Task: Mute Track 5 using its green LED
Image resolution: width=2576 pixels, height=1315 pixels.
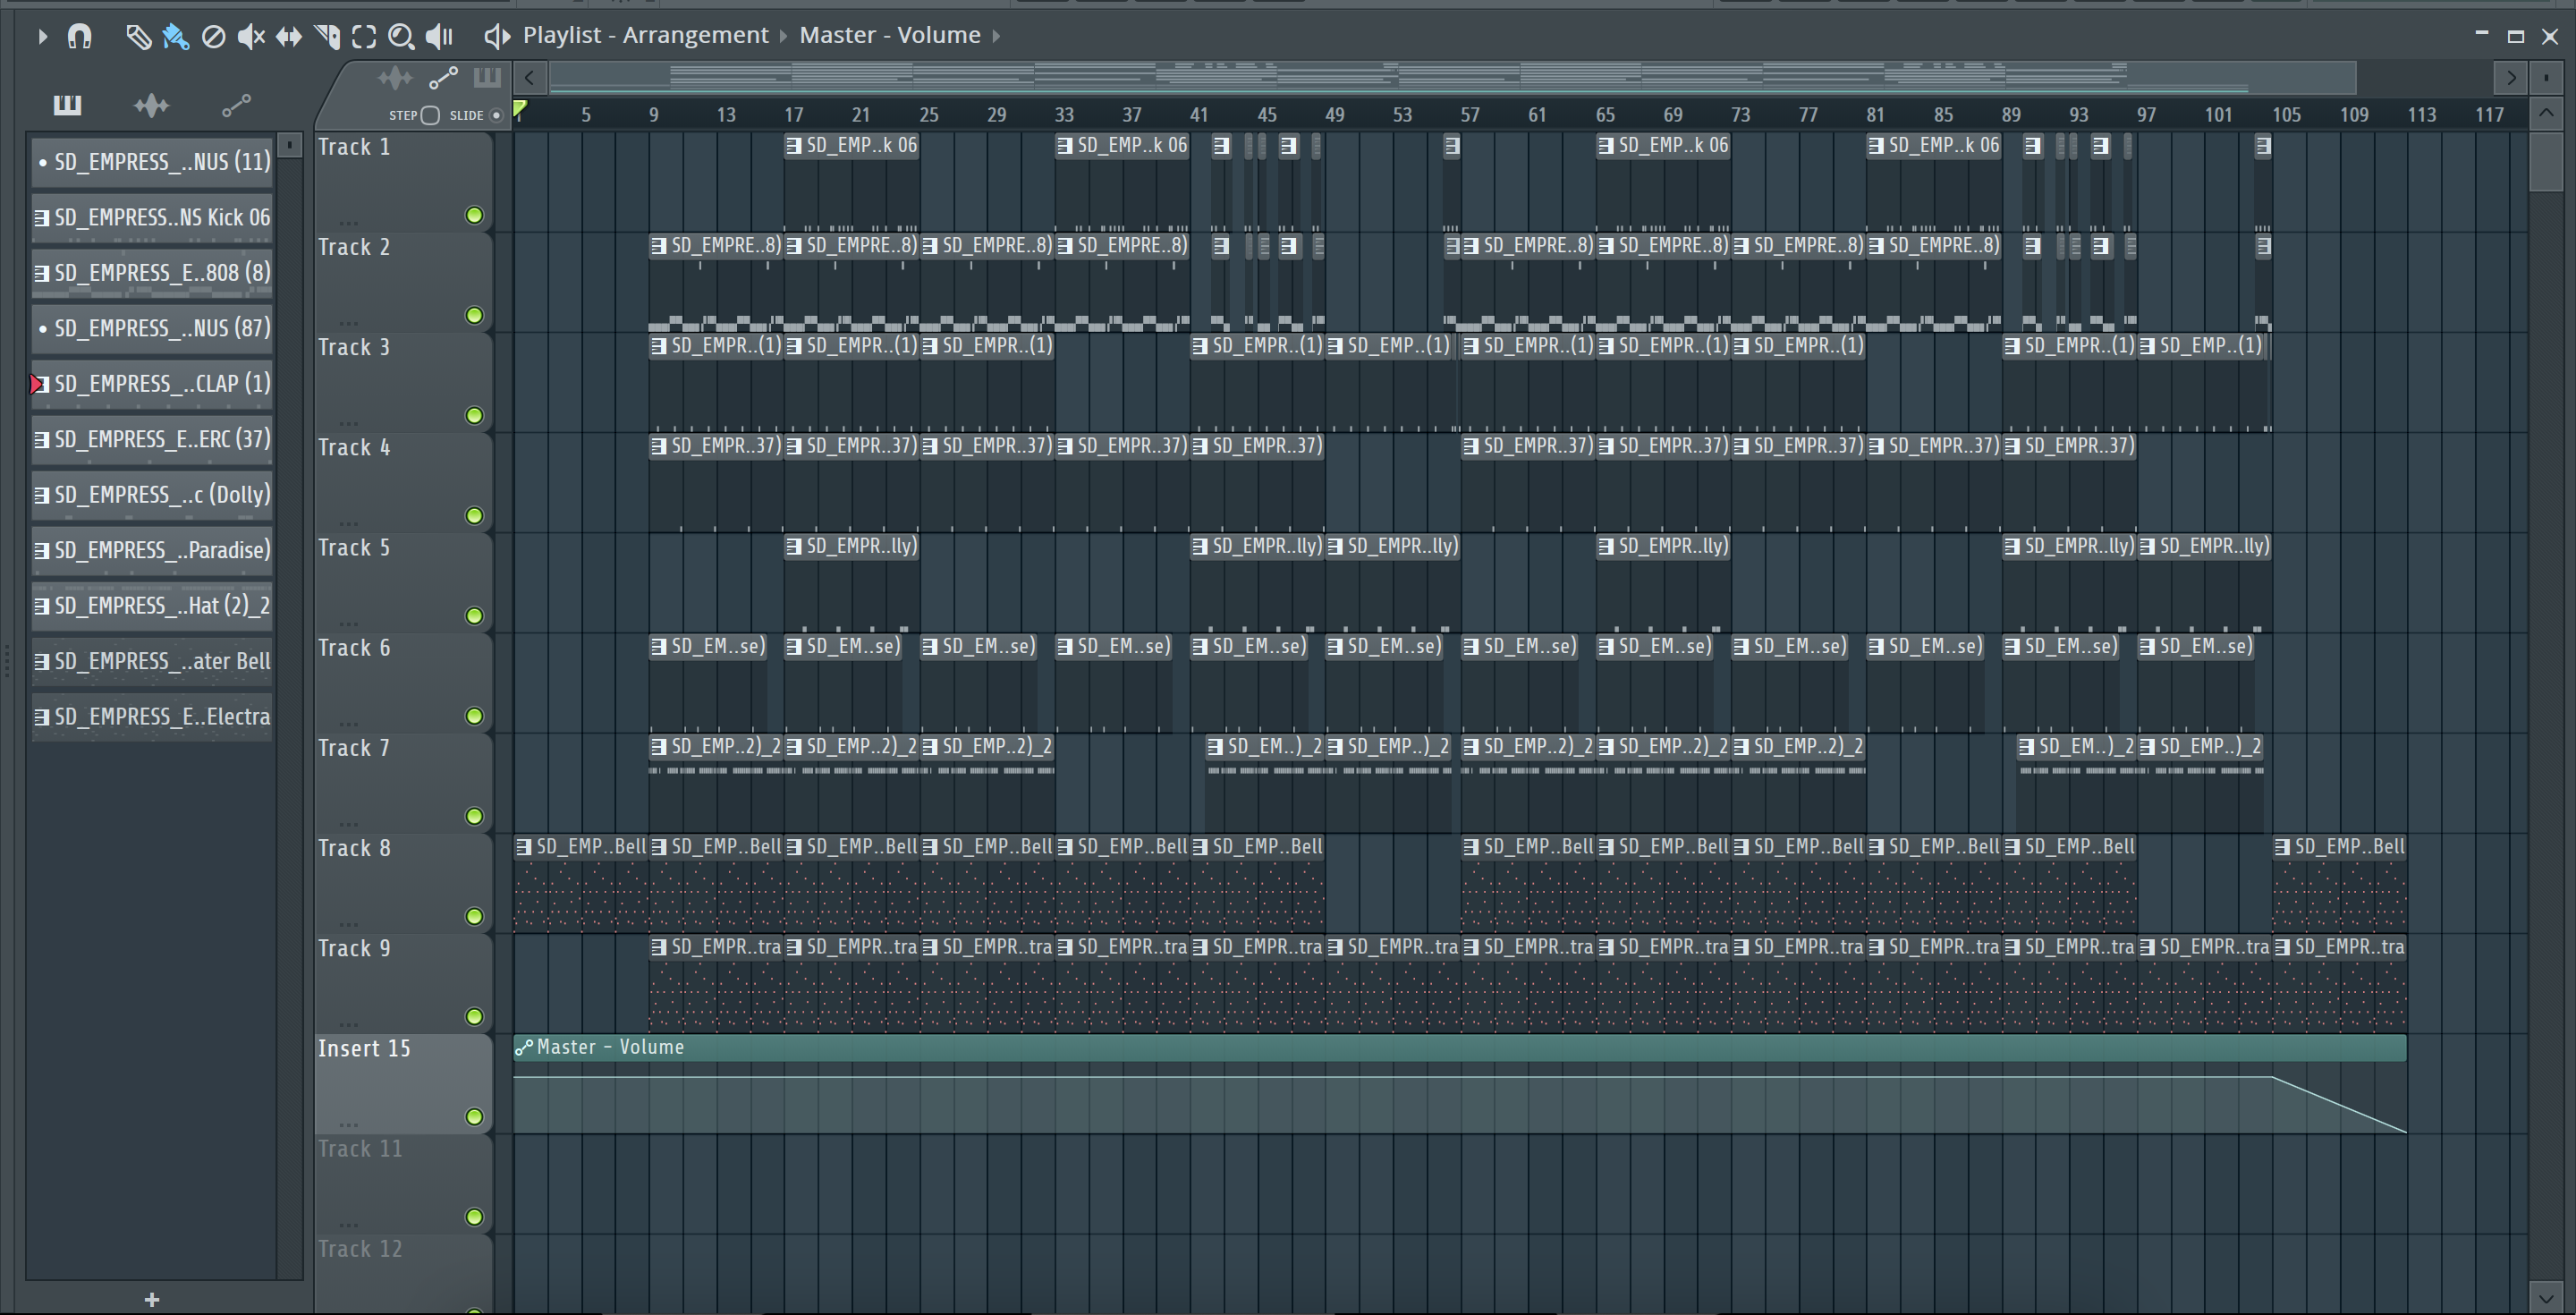Action: (474, 615)
